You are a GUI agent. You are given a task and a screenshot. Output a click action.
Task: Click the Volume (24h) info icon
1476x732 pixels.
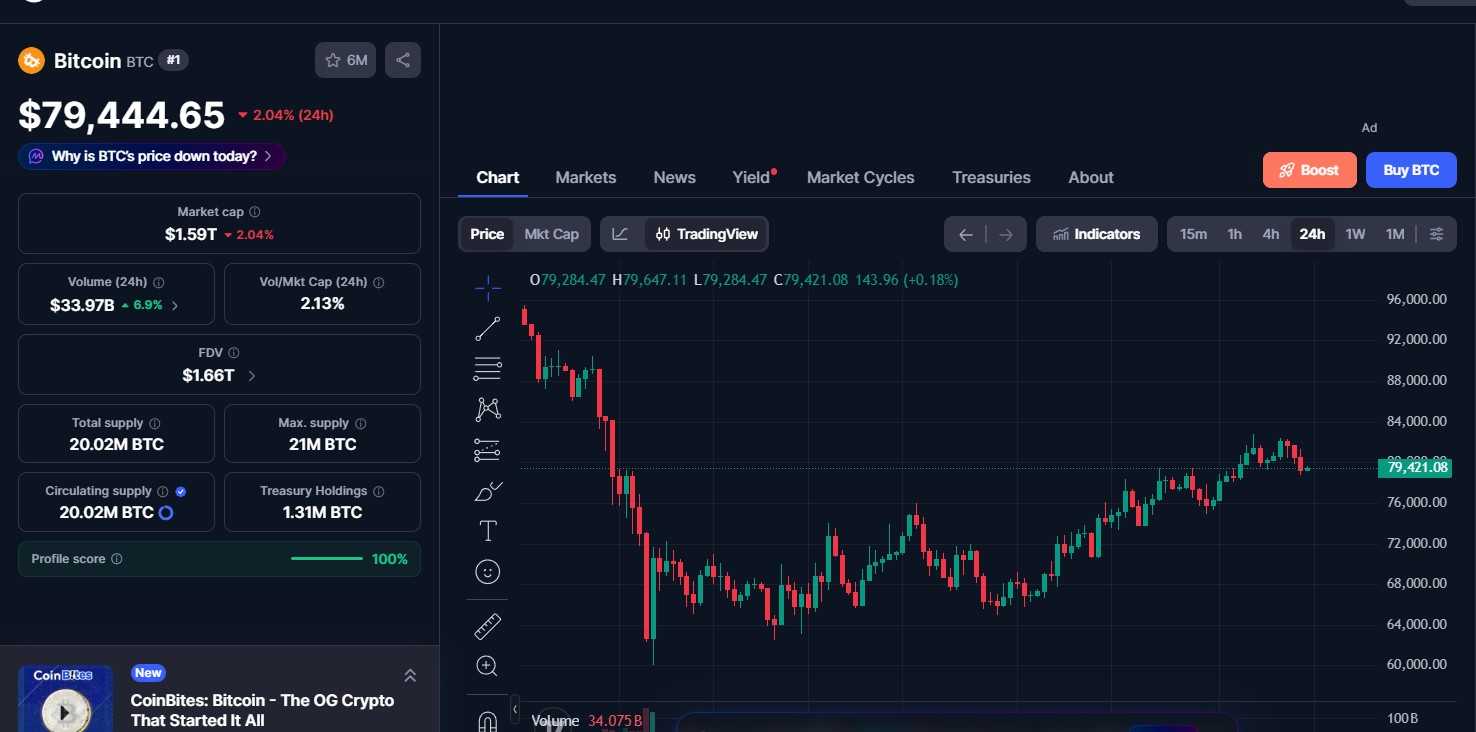click(159, 282)
